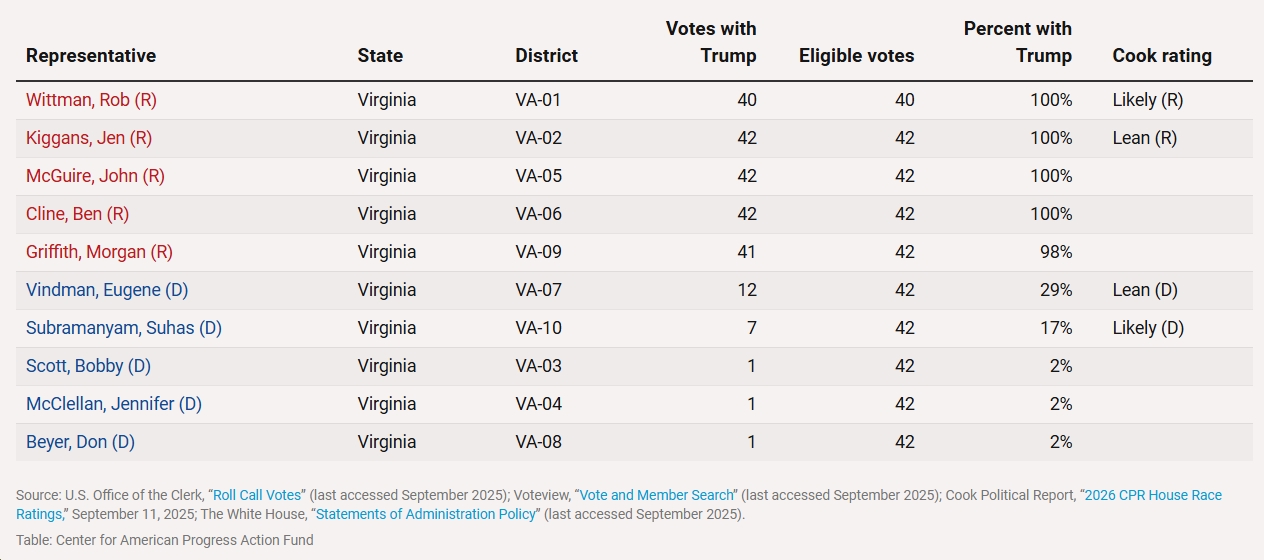Screen dimensions: 1264x560
Task: Click on Kiggans, Jen (R) name
Action: [89, 138]
